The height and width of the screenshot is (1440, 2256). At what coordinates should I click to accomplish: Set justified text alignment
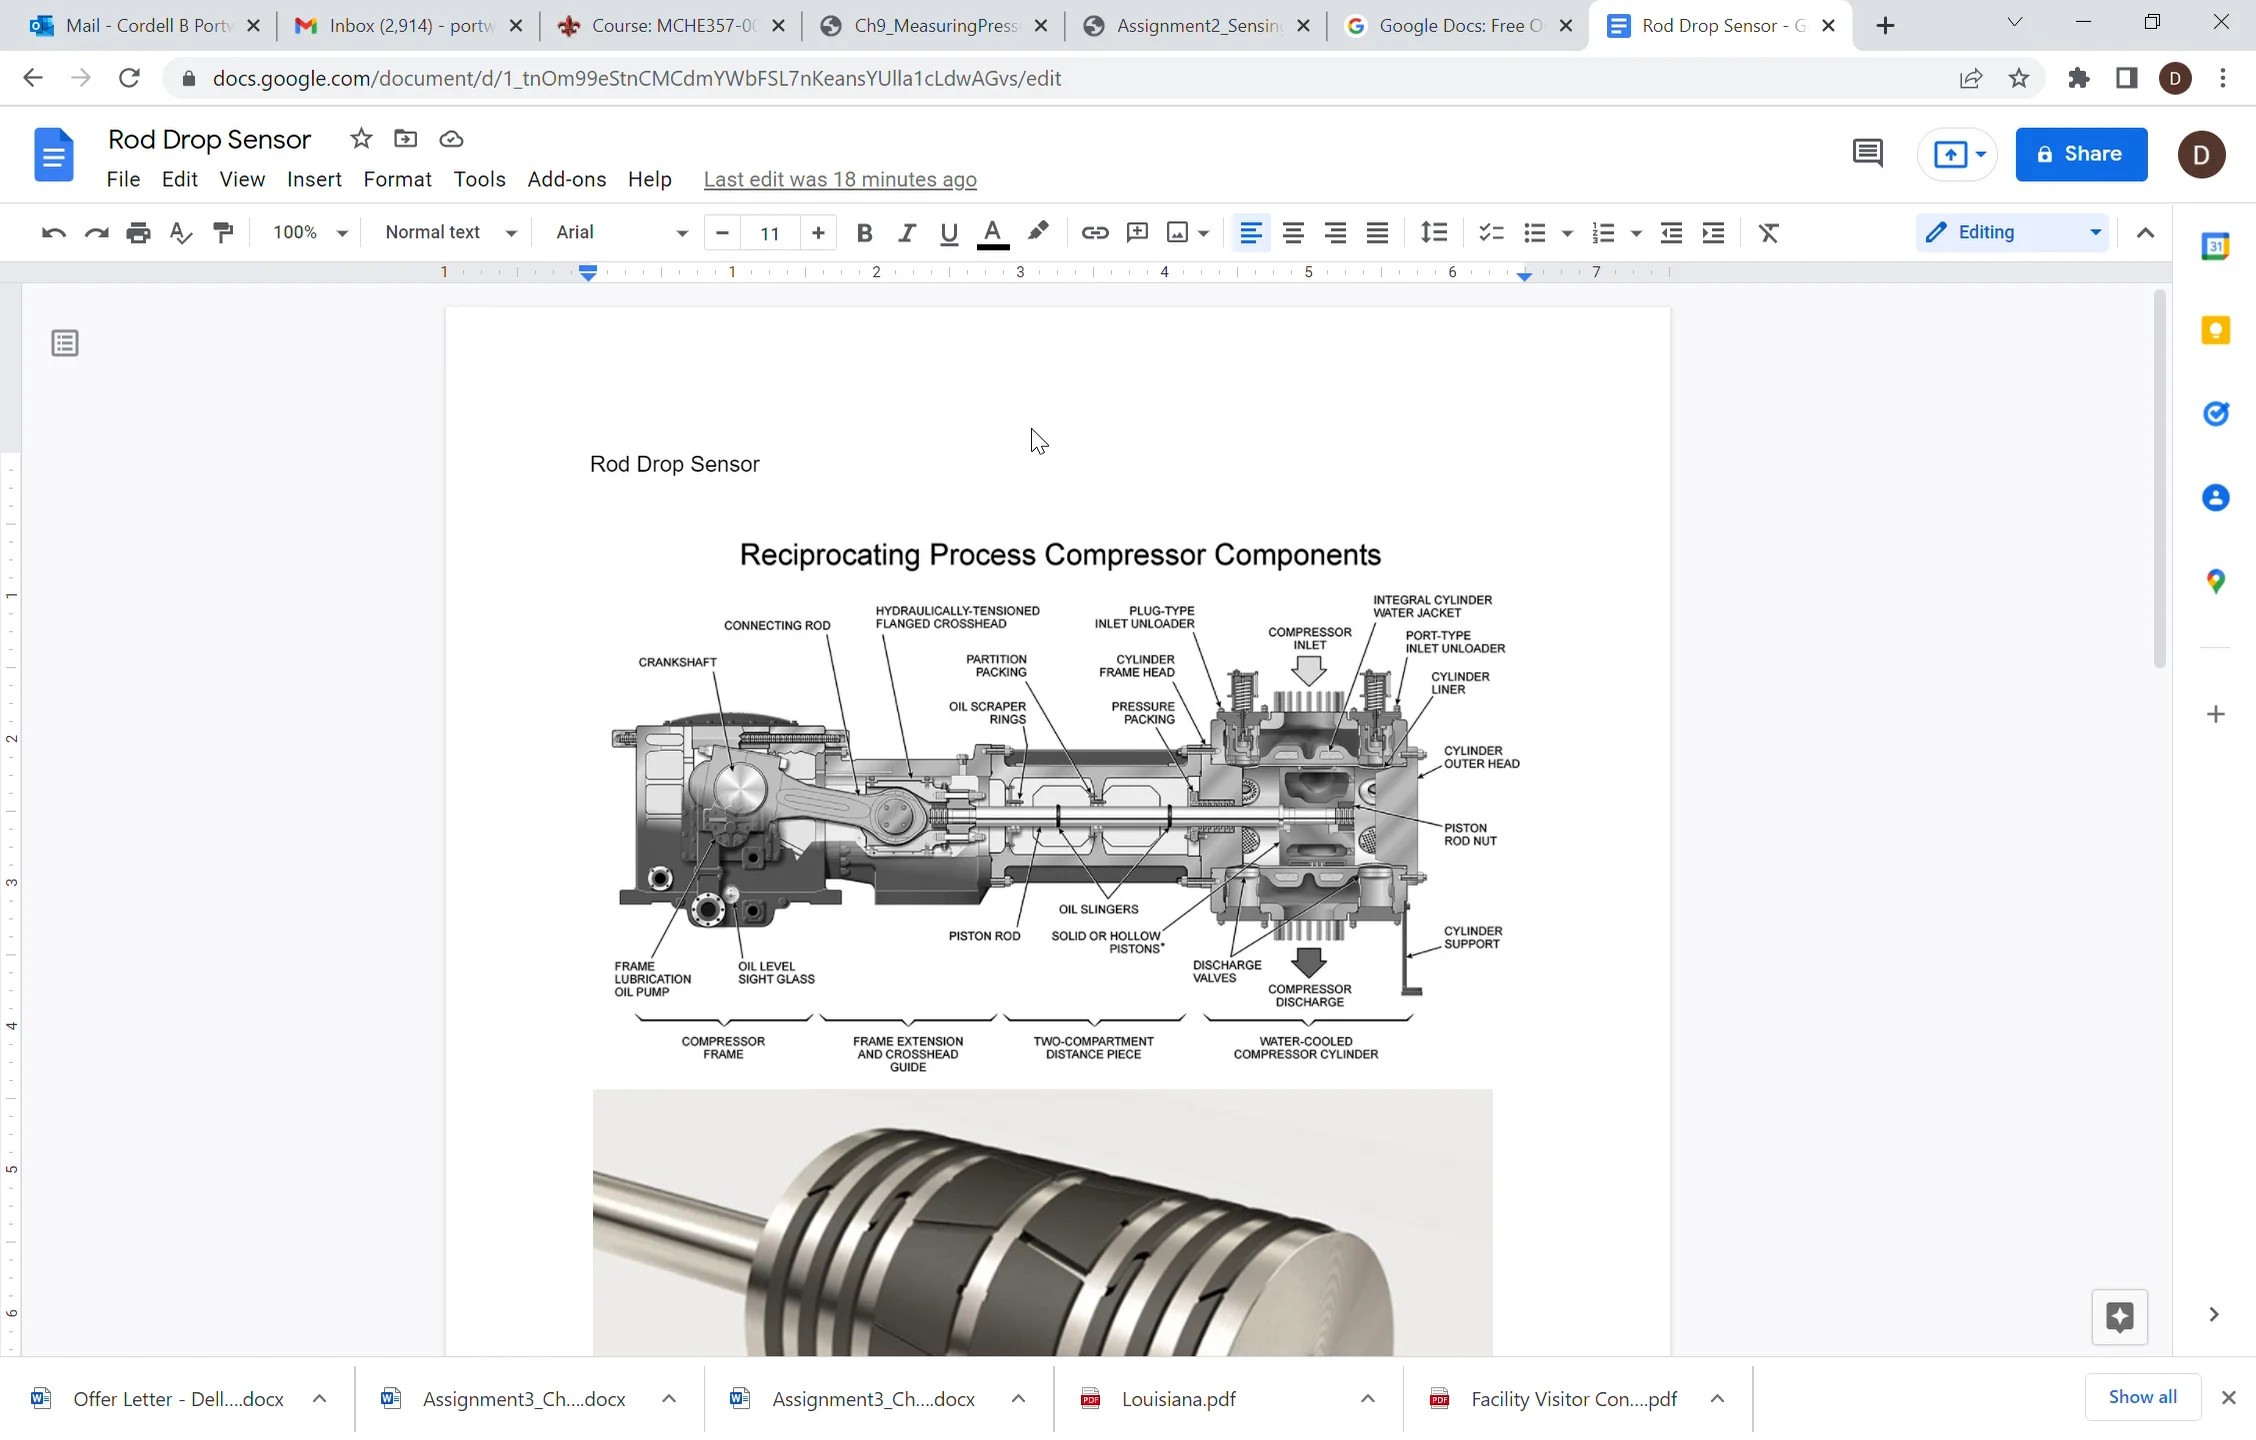coord(1377,233)
